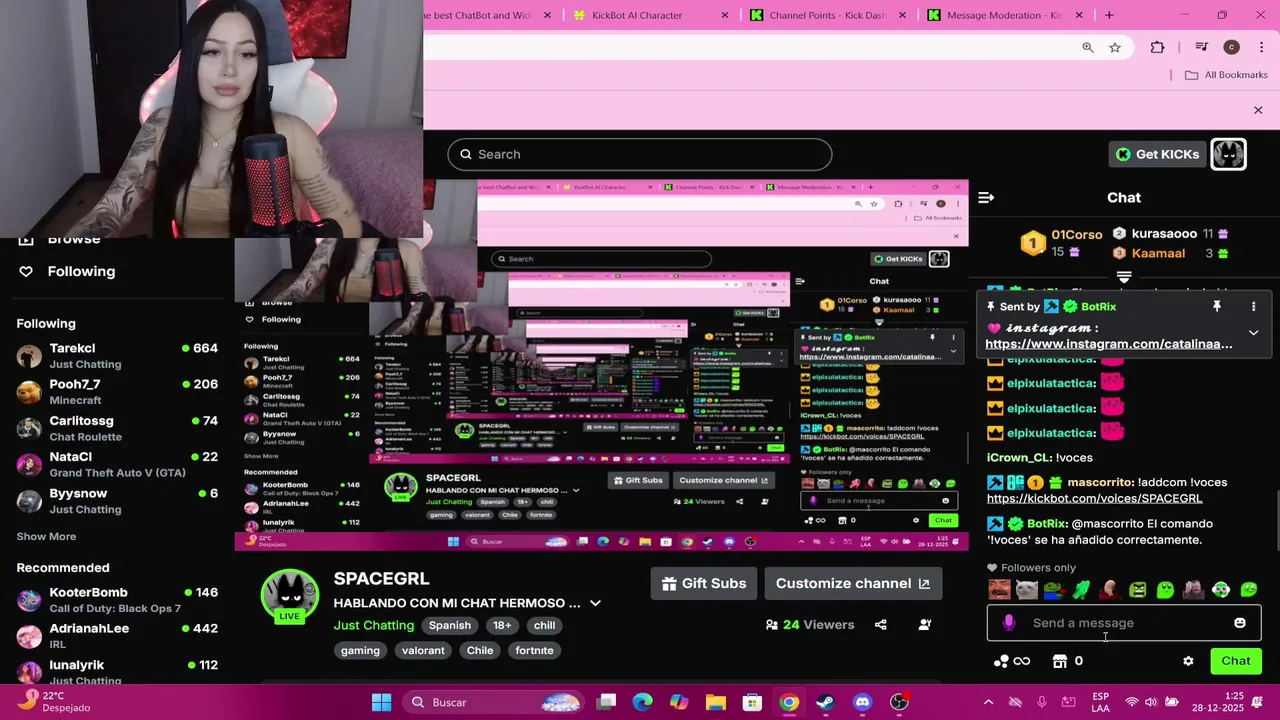Image resolution: width=1280 pixels, height=720 pixels.
Task: Open the Windows Start menu
Action: tap(382, 702)
